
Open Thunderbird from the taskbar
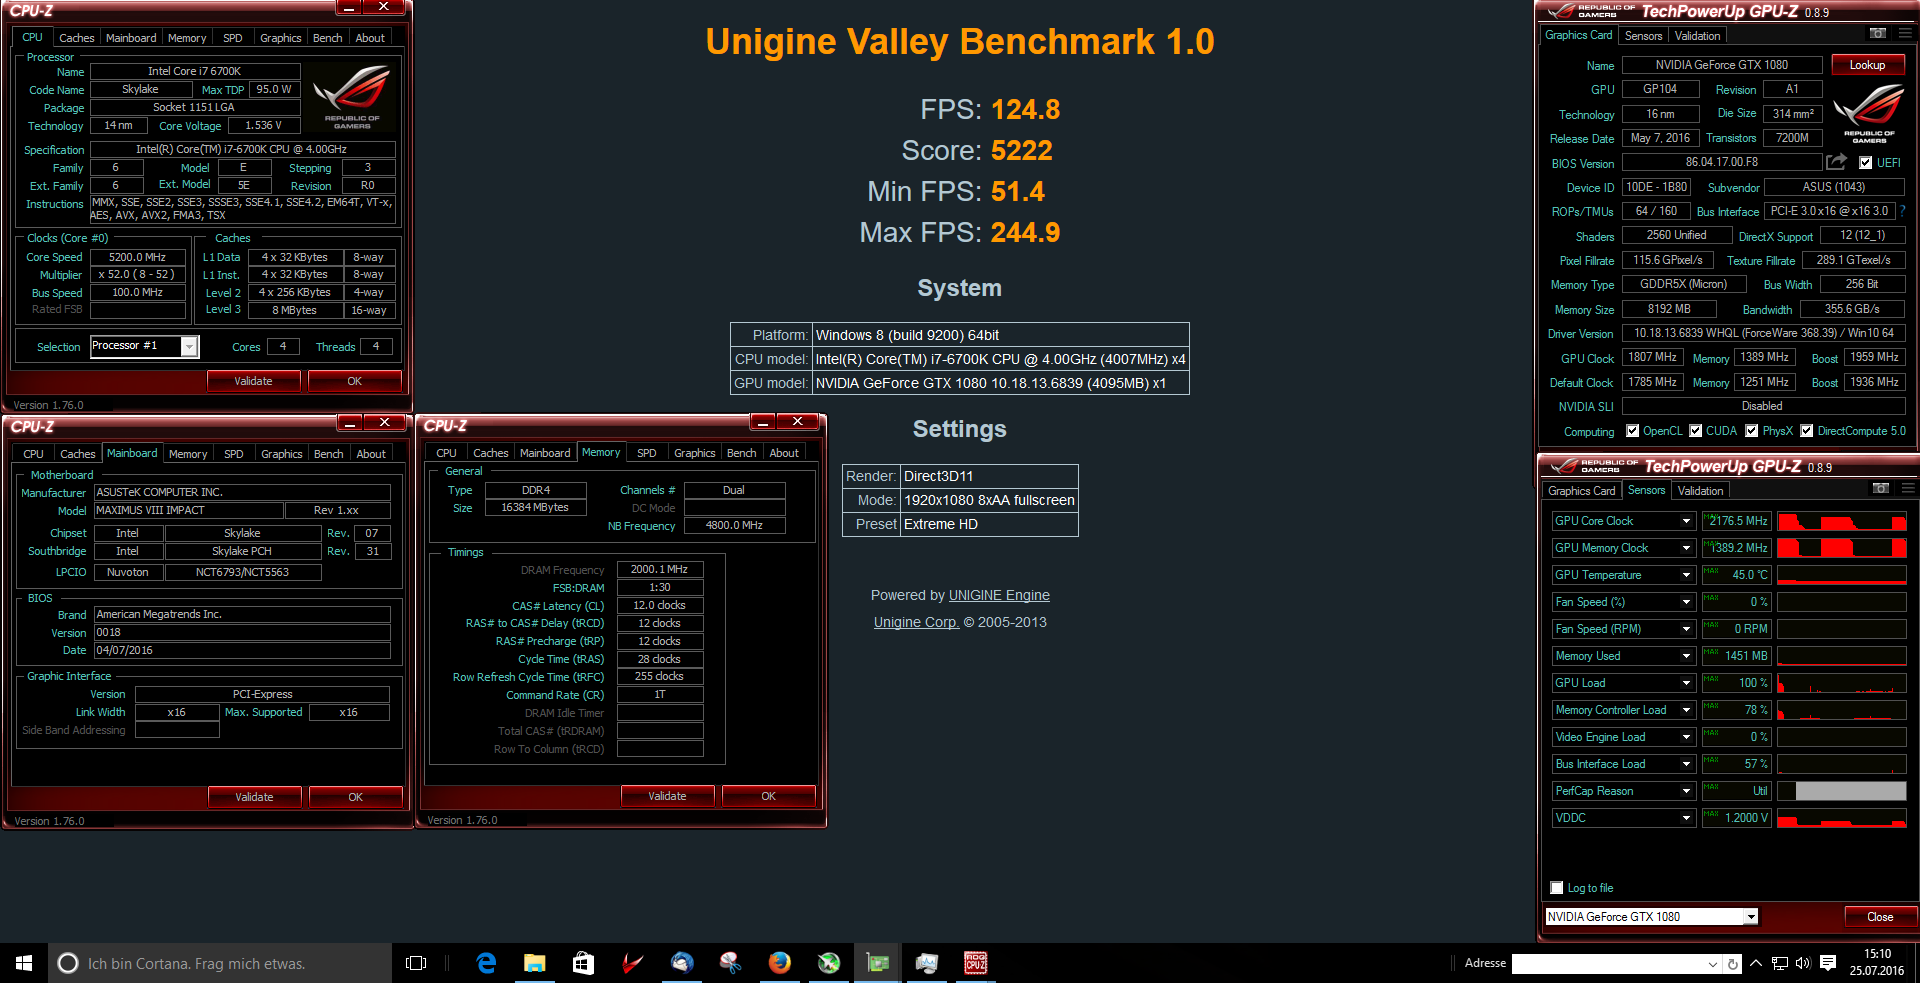click(682, 963)
